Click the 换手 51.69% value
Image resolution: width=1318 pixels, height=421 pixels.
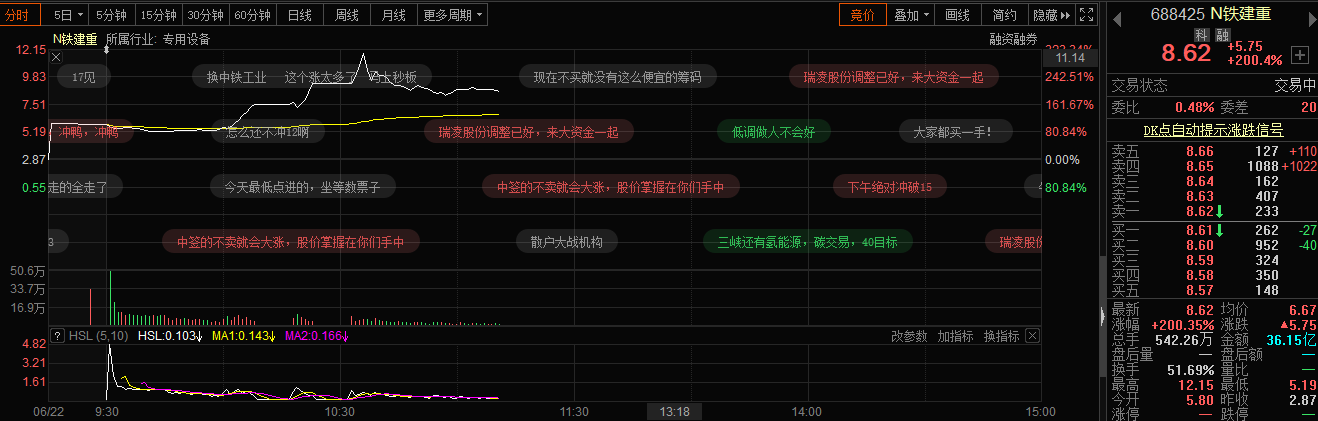click(x=1190, y=370)
